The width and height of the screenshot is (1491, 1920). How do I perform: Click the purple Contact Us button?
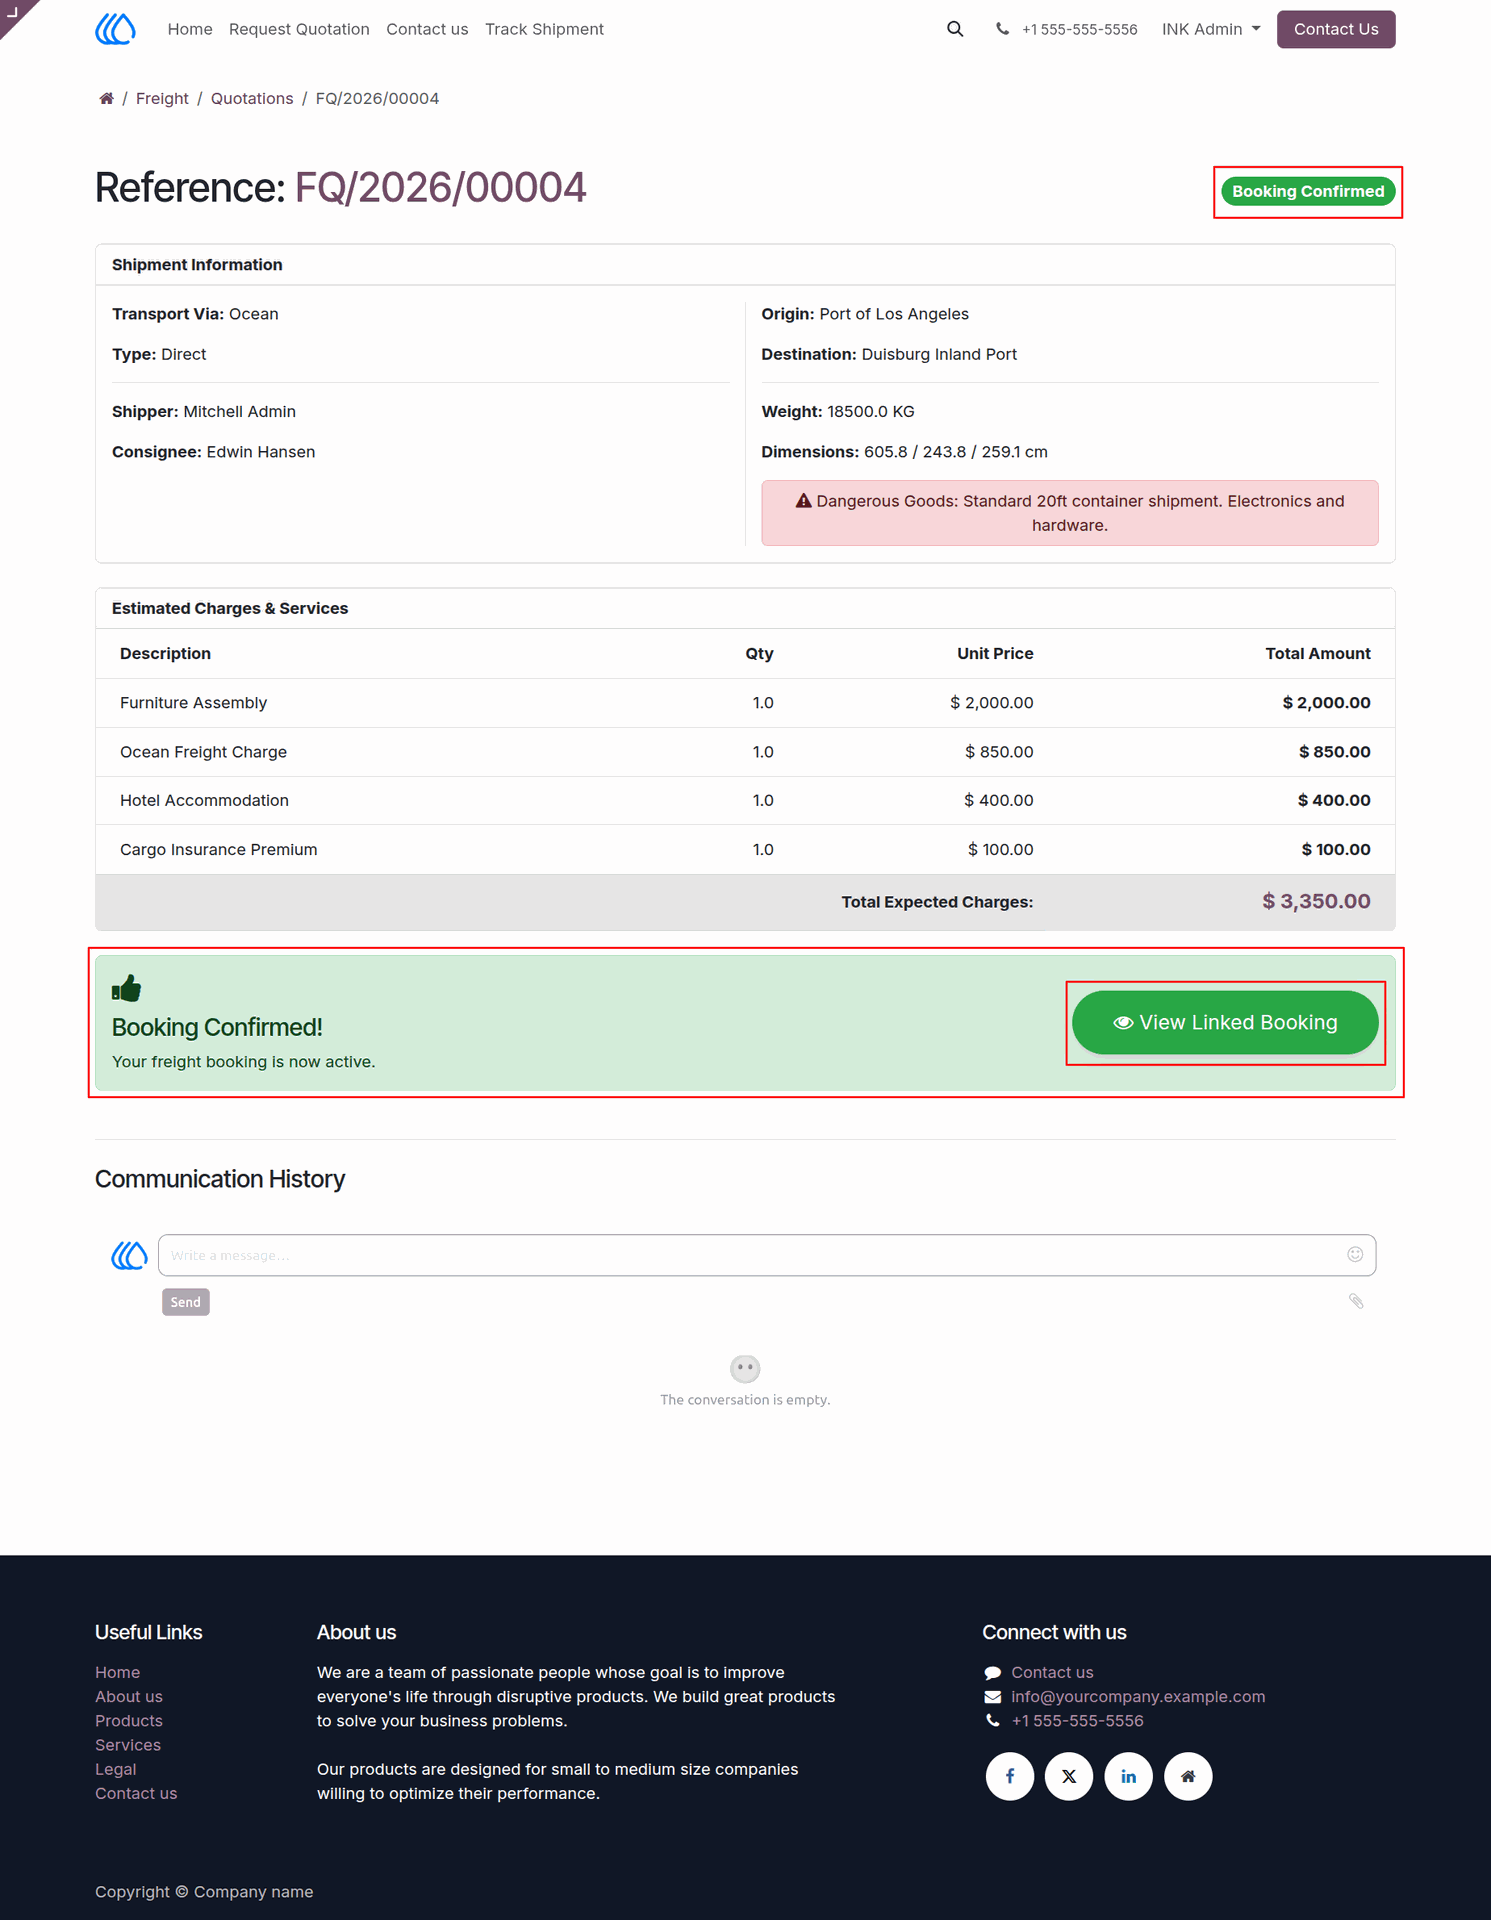point(1336,29)
